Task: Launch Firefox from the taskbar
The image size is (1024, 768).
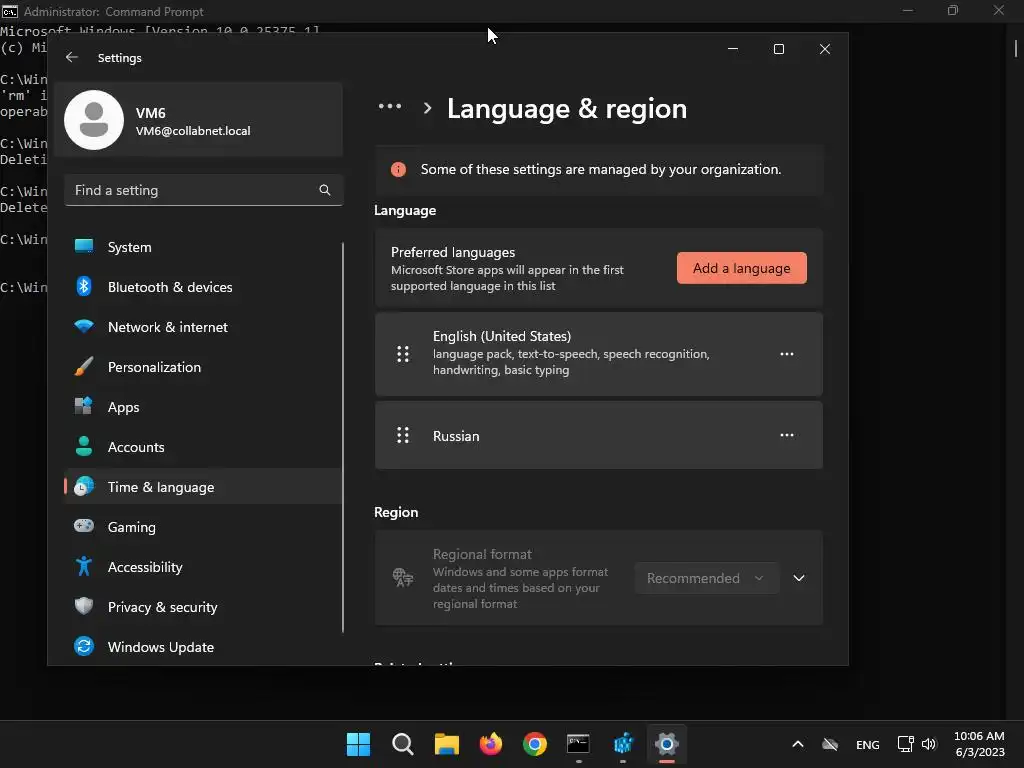Action: pyautogui.click(x=490, y=744)
